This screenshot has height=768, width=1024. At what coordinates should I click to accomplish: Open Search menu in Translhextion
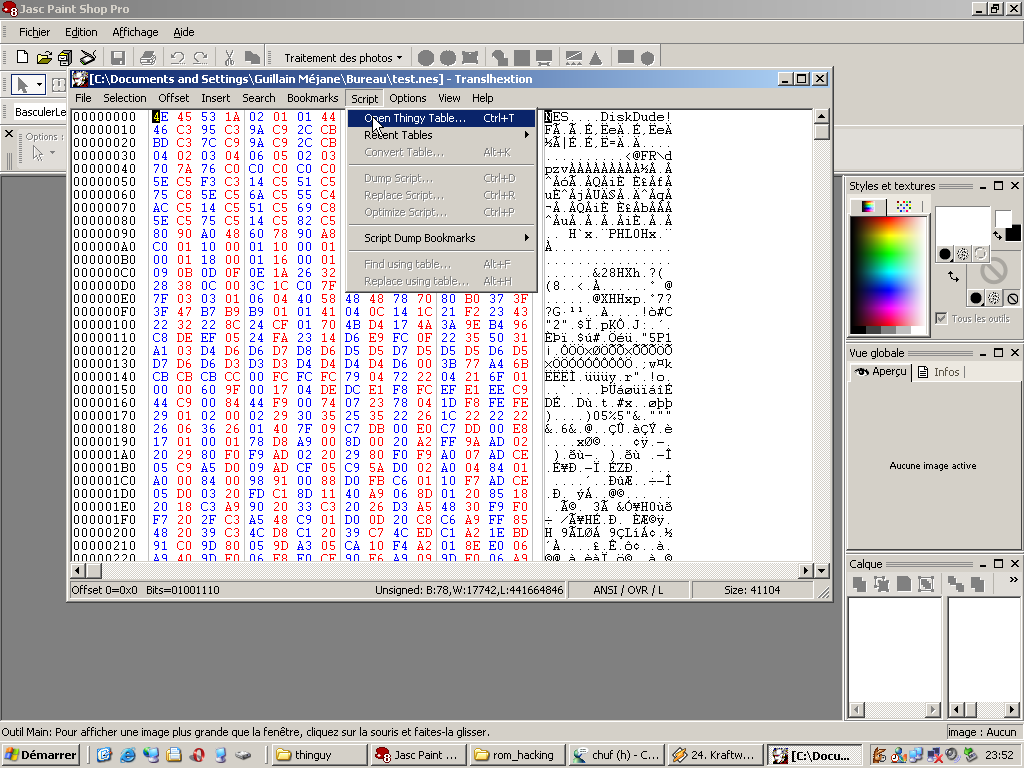coord(259,98)
